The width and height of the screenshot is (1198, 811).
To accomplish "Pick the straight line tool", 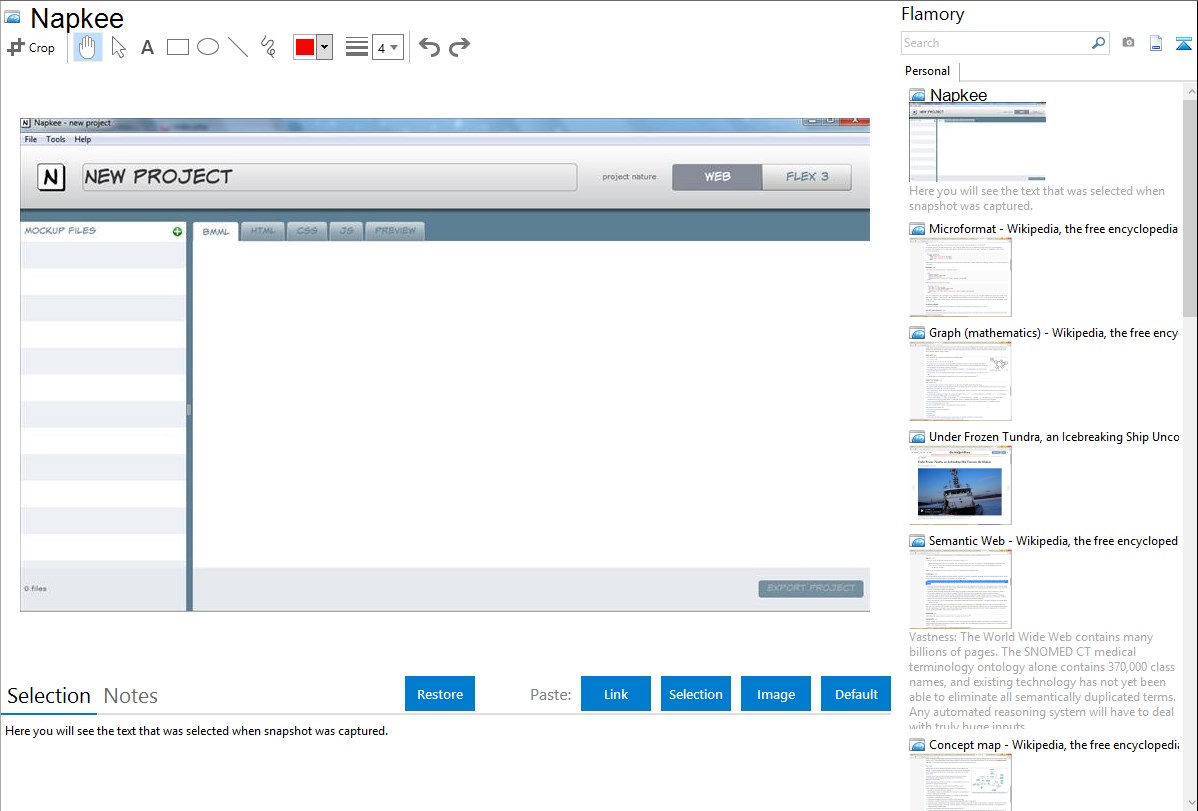I will click(x=238, y=47).
